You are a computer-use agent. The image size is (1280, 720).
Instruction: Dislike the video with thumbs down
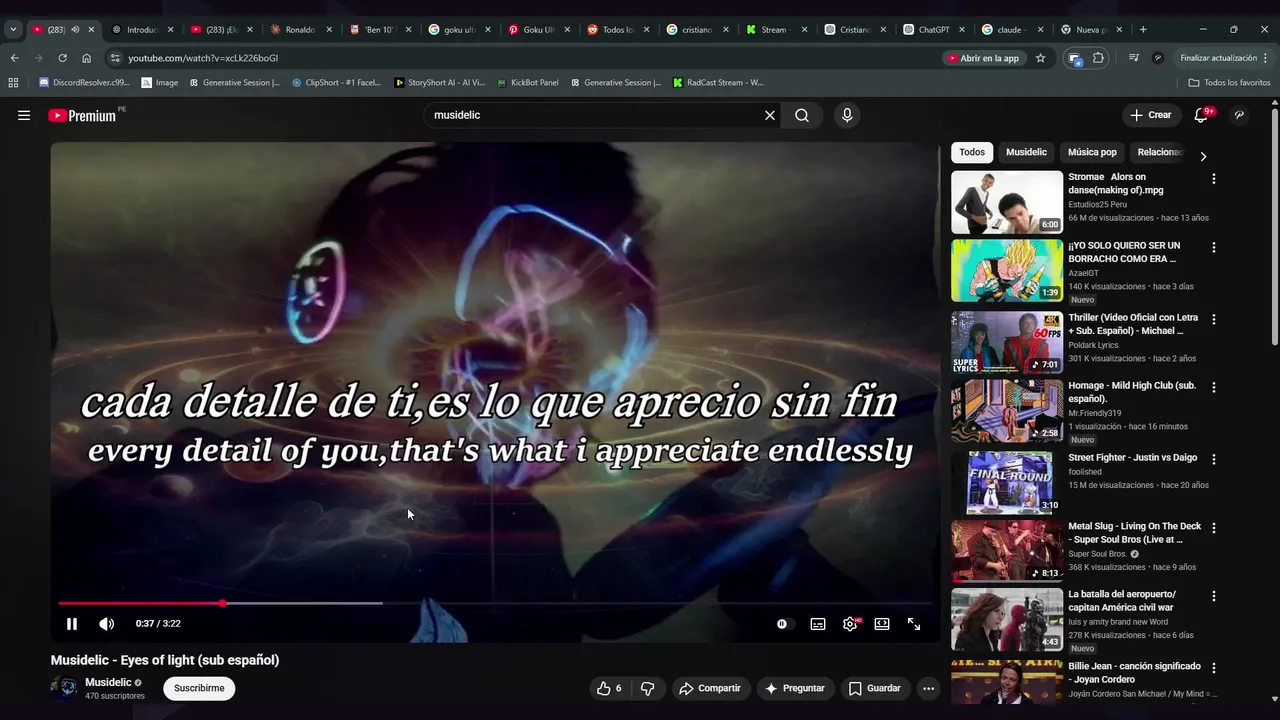[x=647, y=688]
